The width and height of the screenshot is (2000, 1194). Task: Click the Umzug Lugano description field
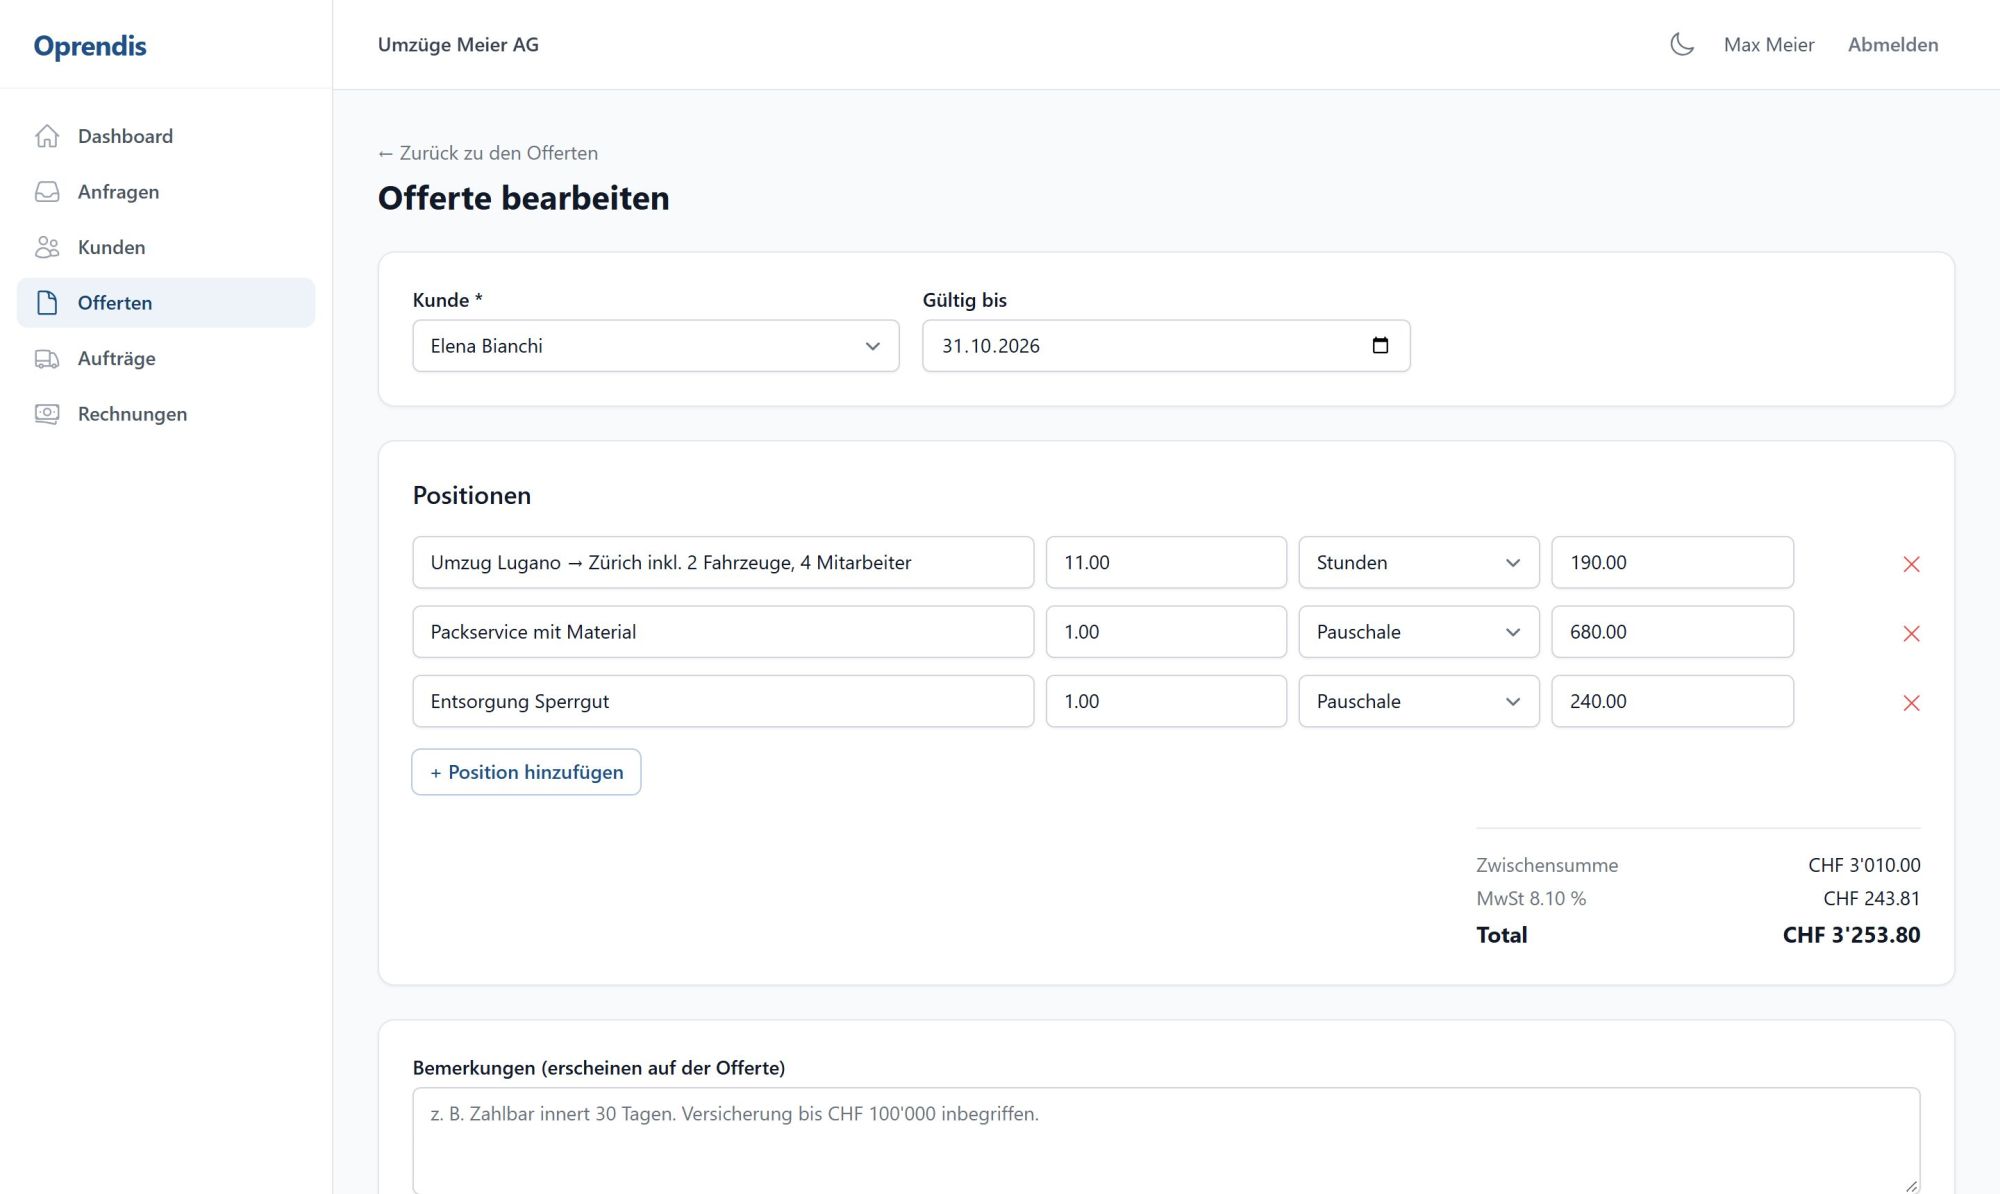tap(723, 562)
